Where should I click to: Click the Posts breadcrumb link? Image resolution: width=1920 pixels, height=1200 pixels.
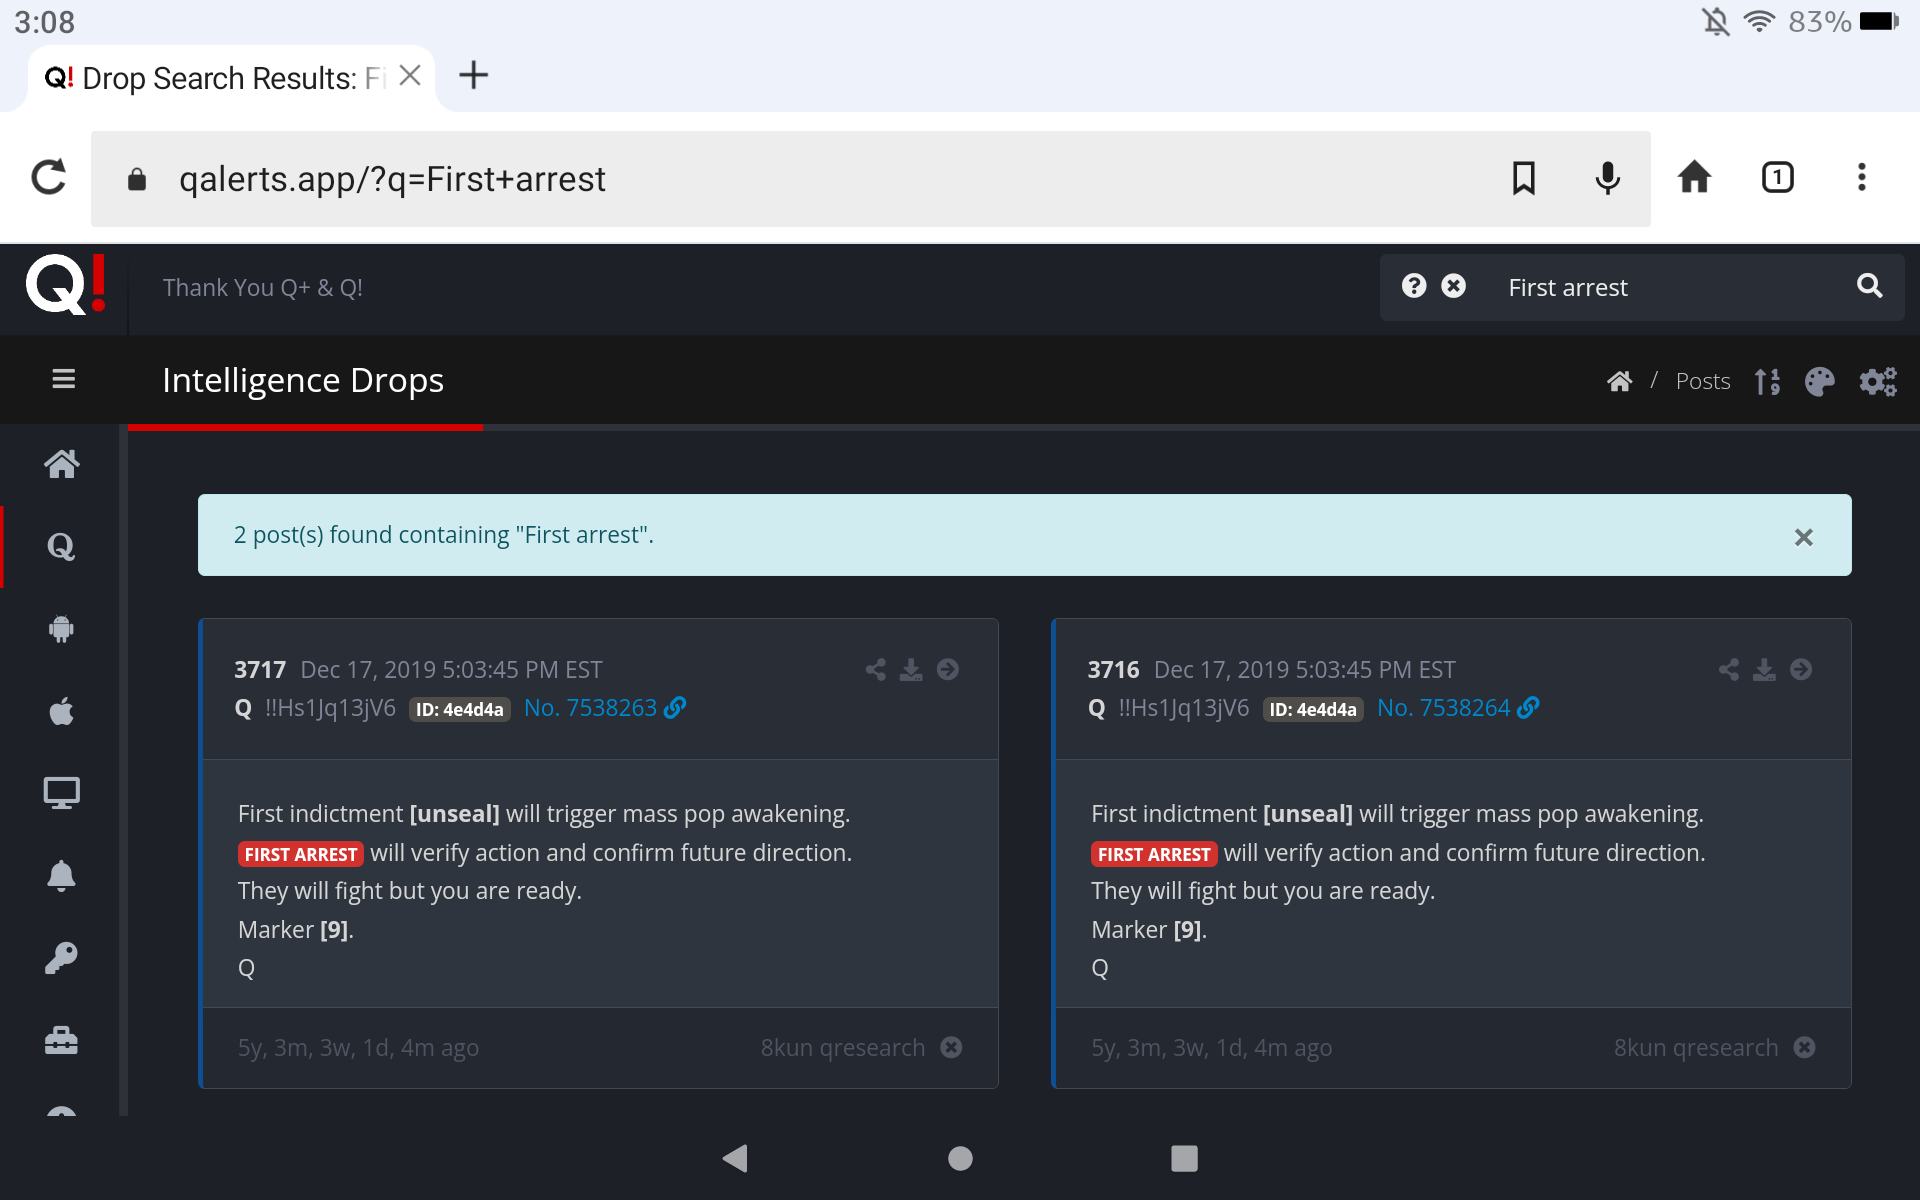(x=1702, y=381)
